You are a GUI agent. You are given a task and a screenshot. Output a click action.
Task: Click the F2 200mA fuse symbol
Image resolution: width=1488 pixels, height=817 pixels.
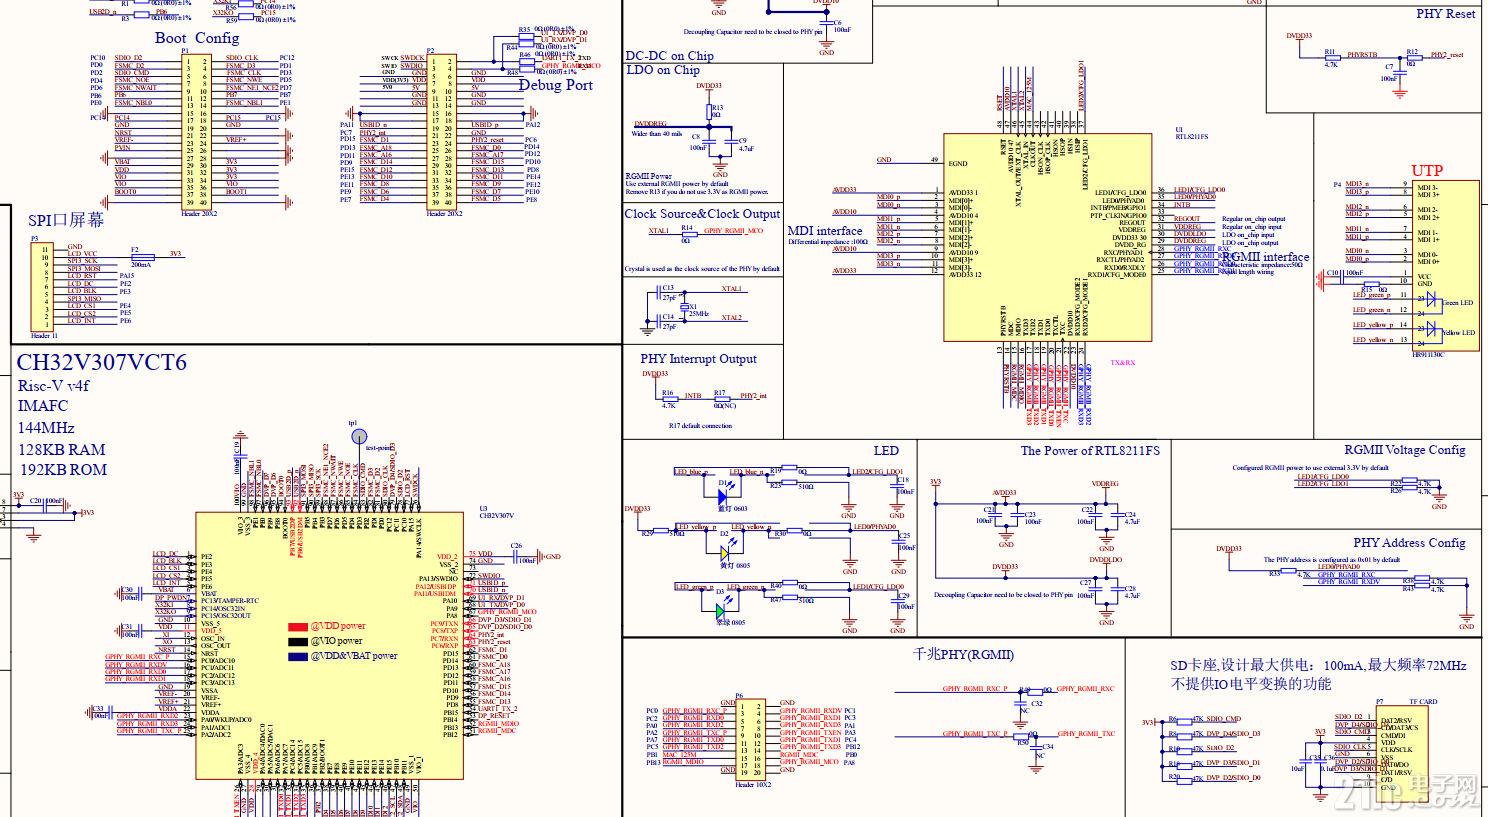tap(141, 256)
